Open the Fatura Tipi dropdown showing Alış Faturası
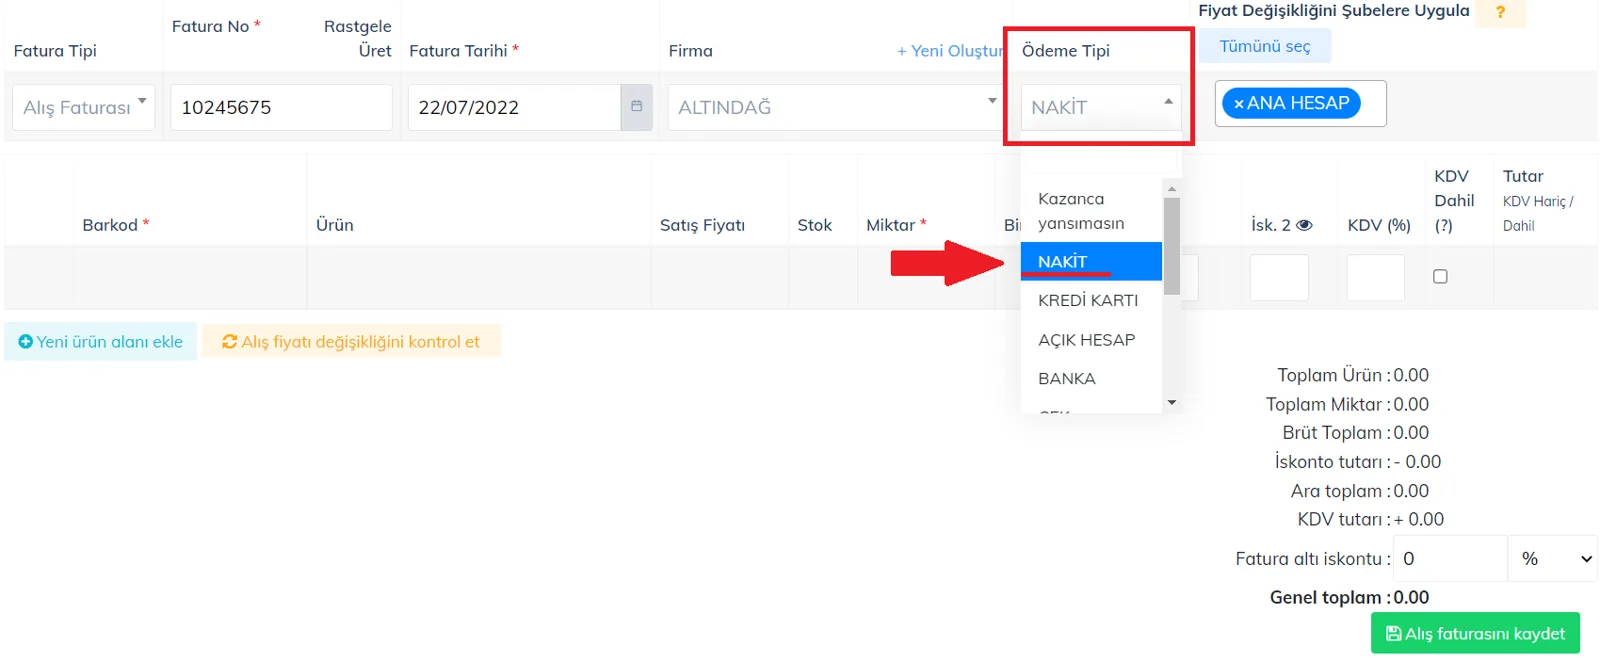 [x=83, y=107]
